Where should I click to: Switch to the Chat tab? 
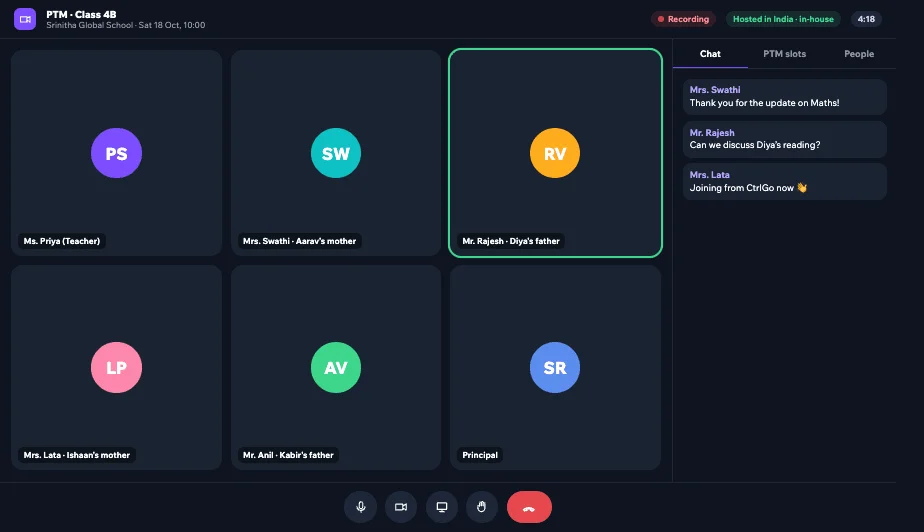(710, 54)
